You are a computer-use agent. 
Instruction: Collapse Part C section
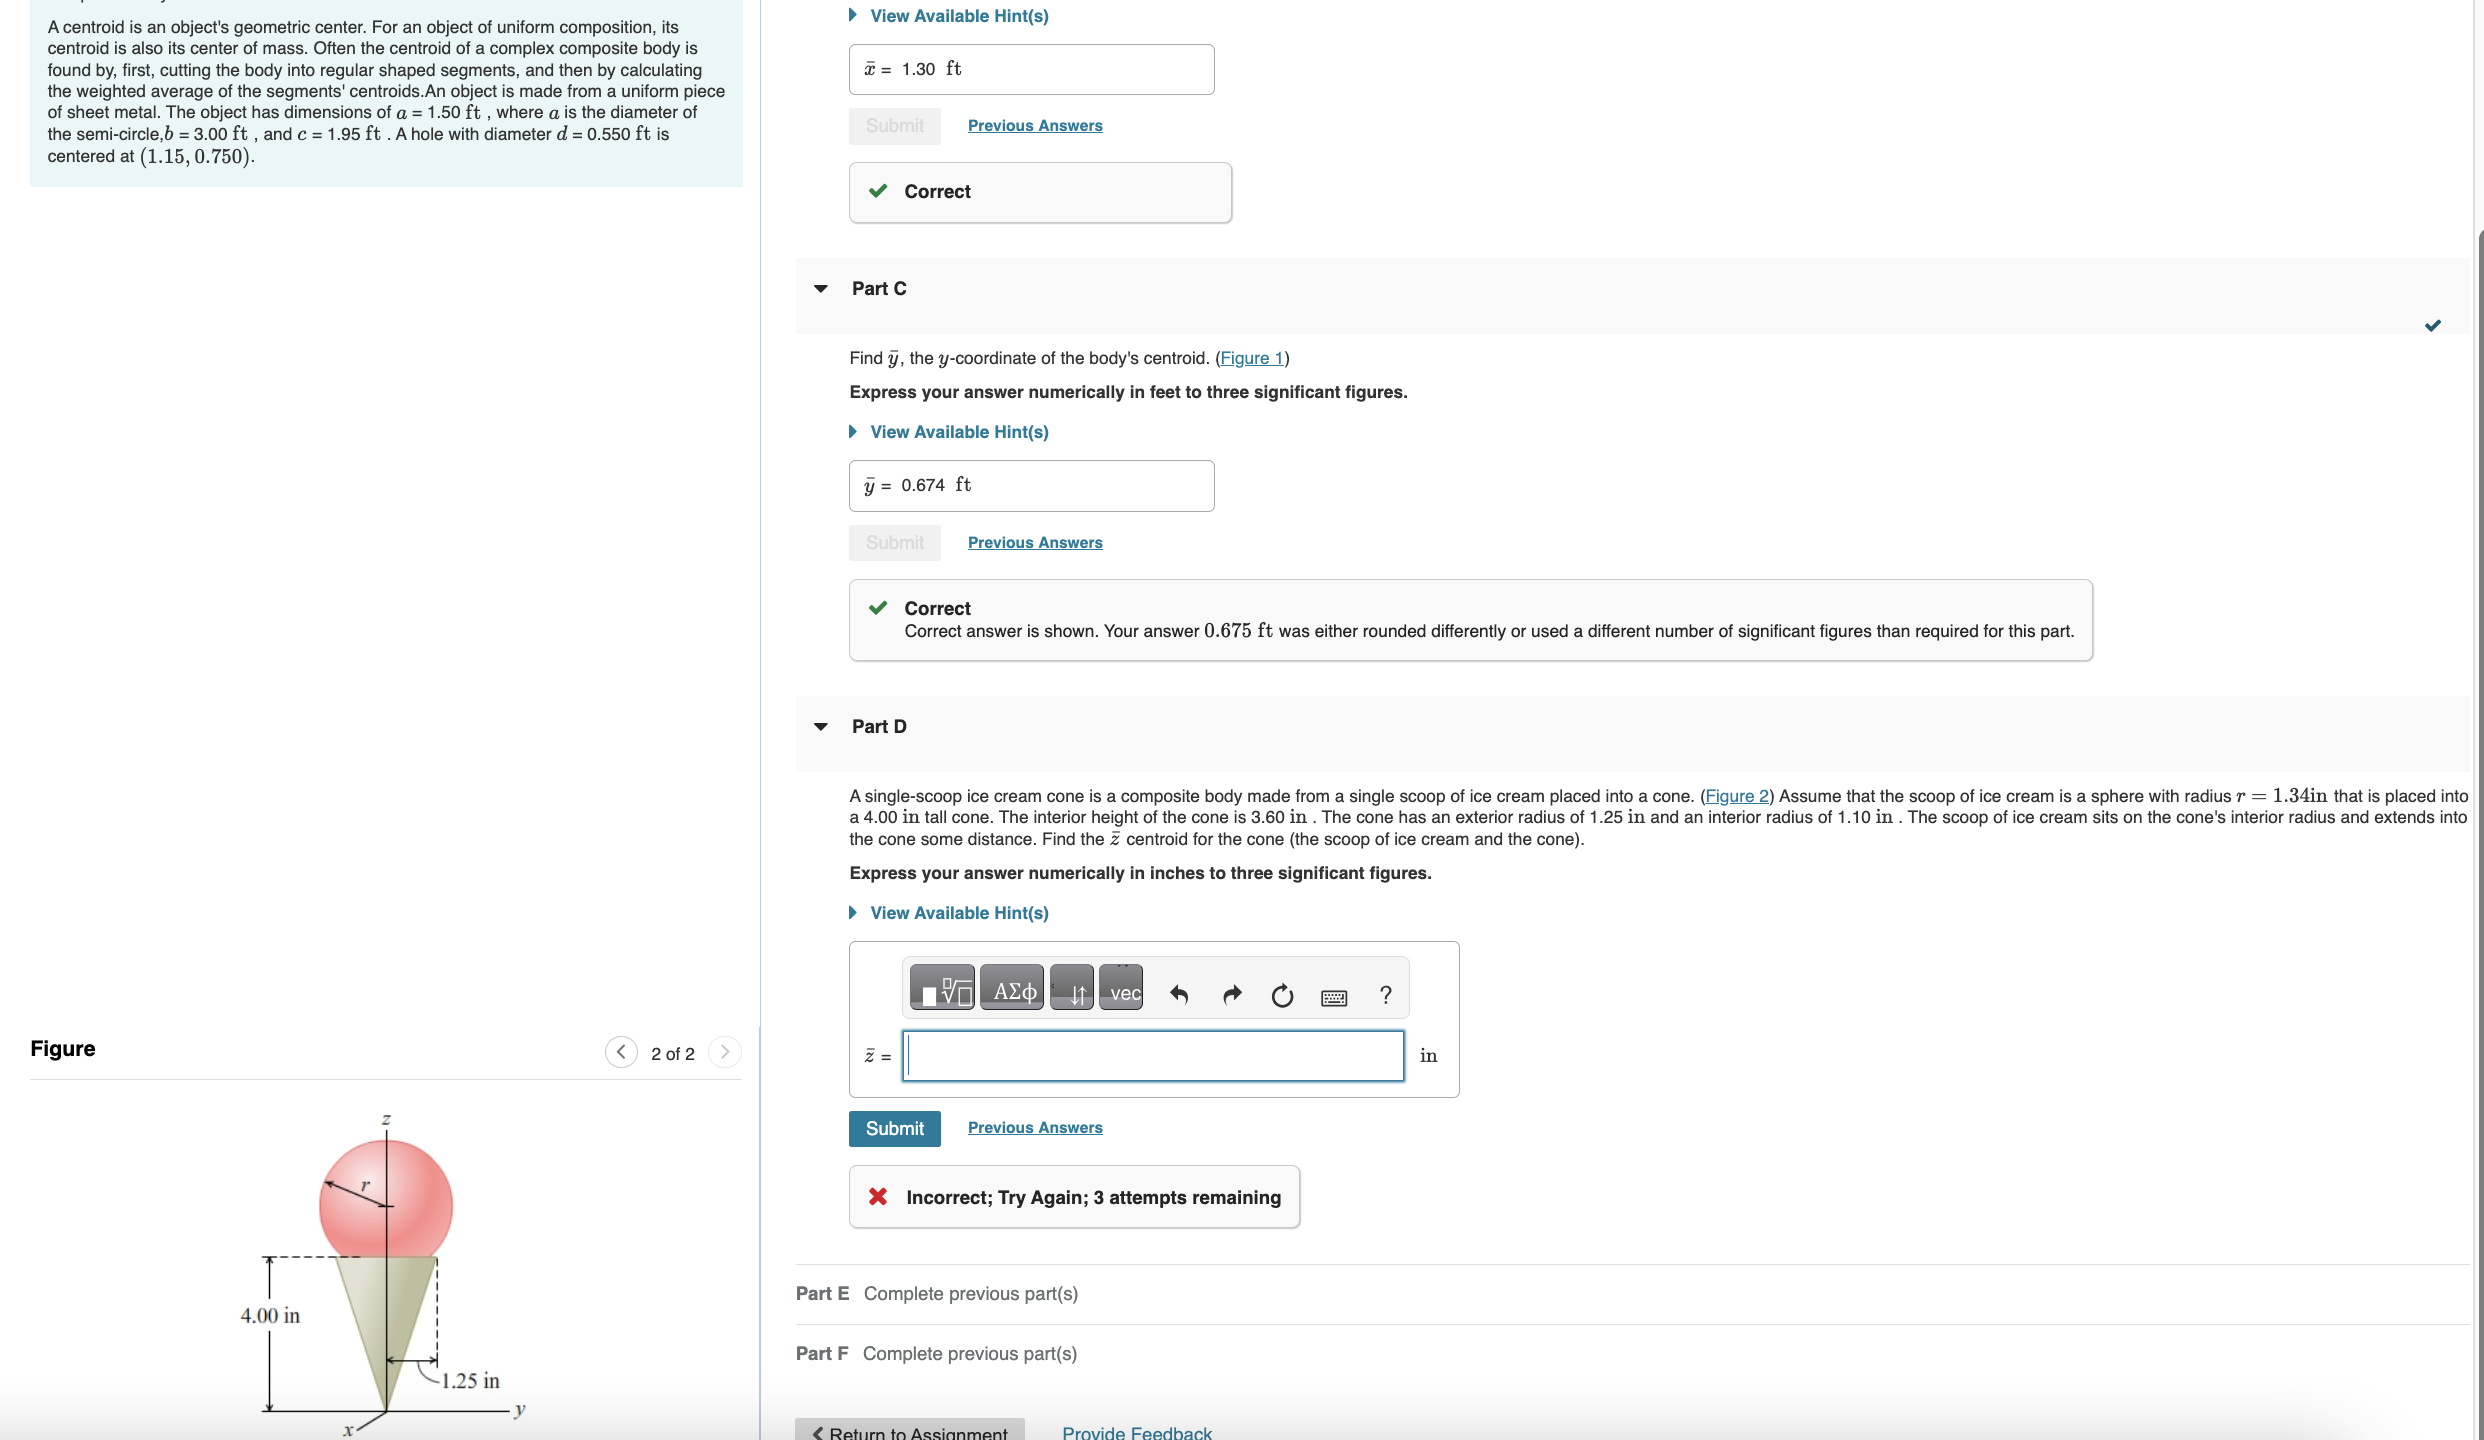pos(821,289)
